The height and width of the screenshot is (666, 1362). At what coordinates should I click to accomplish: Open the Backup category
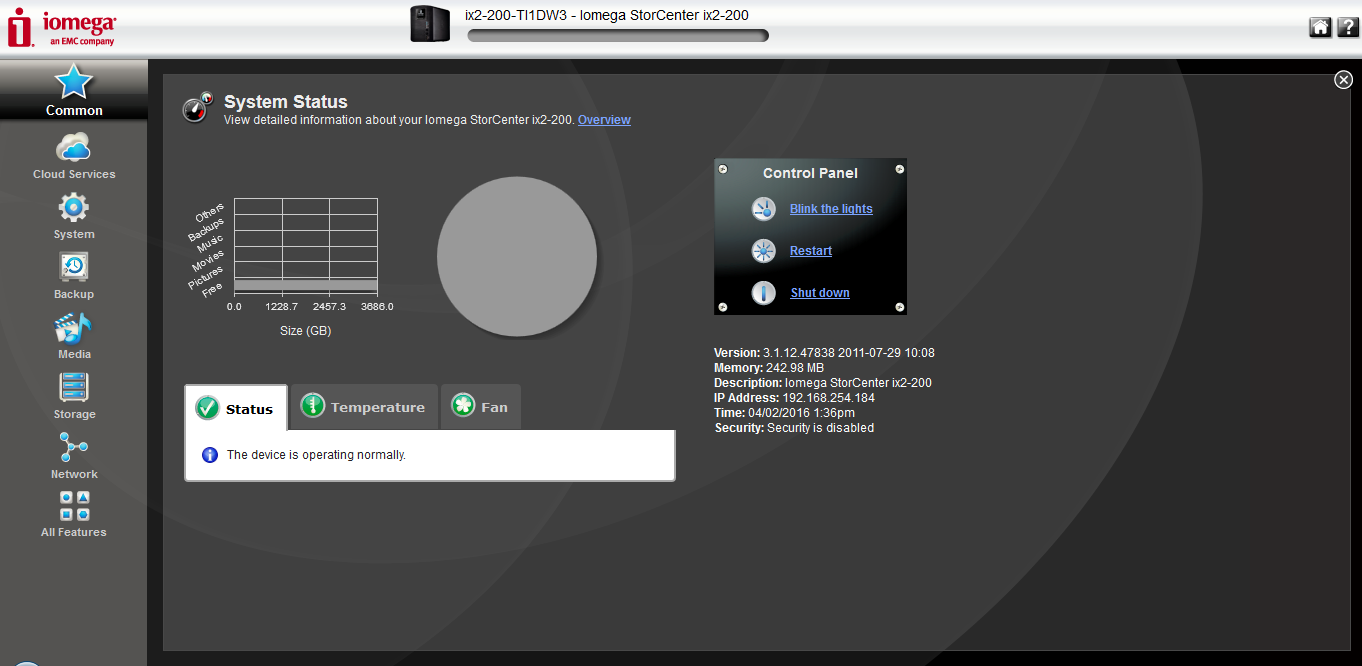pos(74,276)
